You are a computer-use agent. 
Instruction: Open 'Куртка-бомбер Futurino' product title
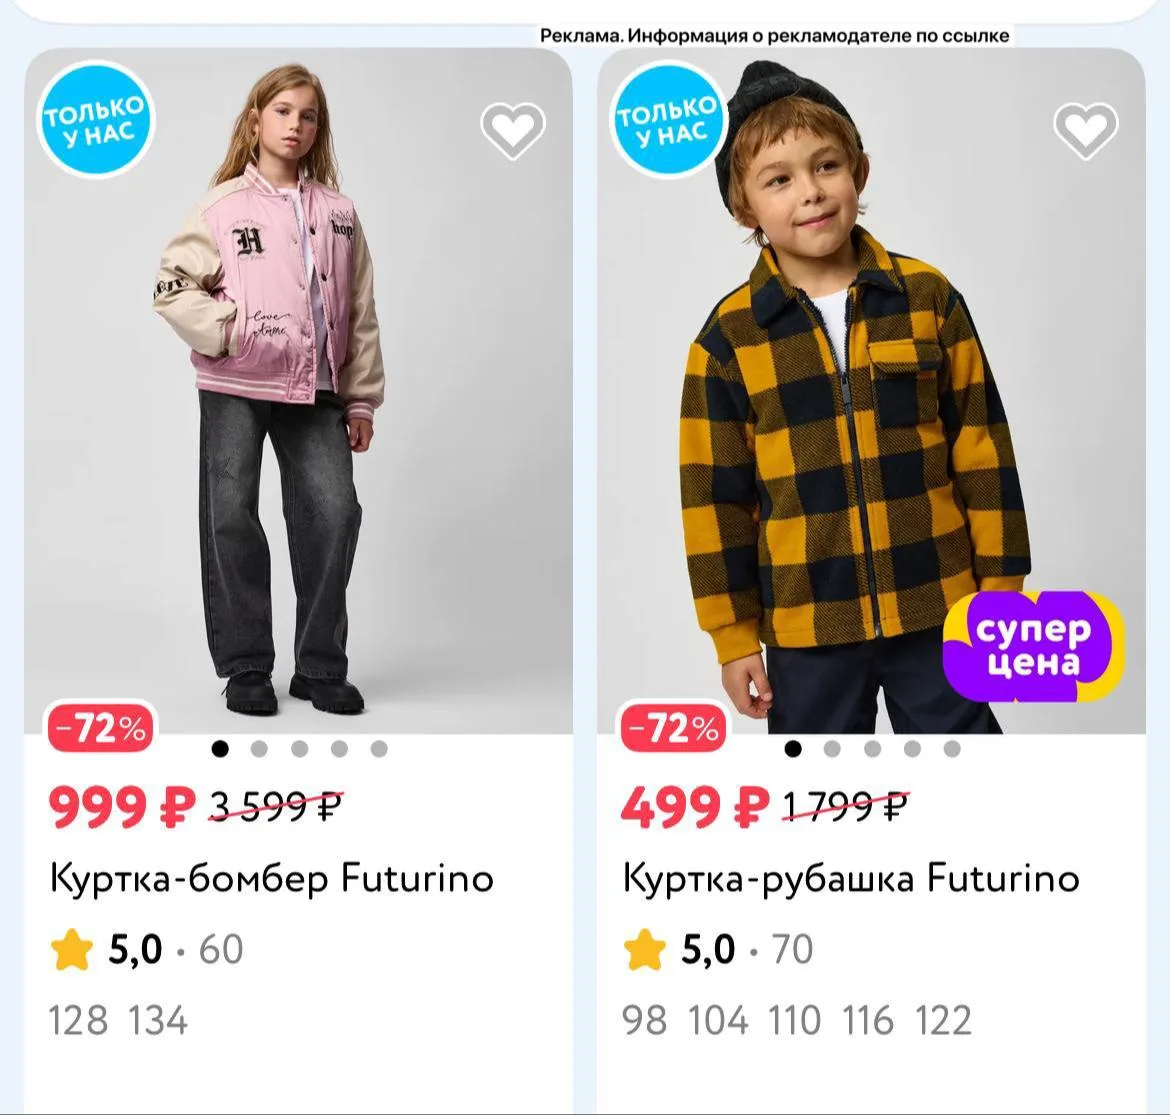pyautogui.click(x=272, y=878)
